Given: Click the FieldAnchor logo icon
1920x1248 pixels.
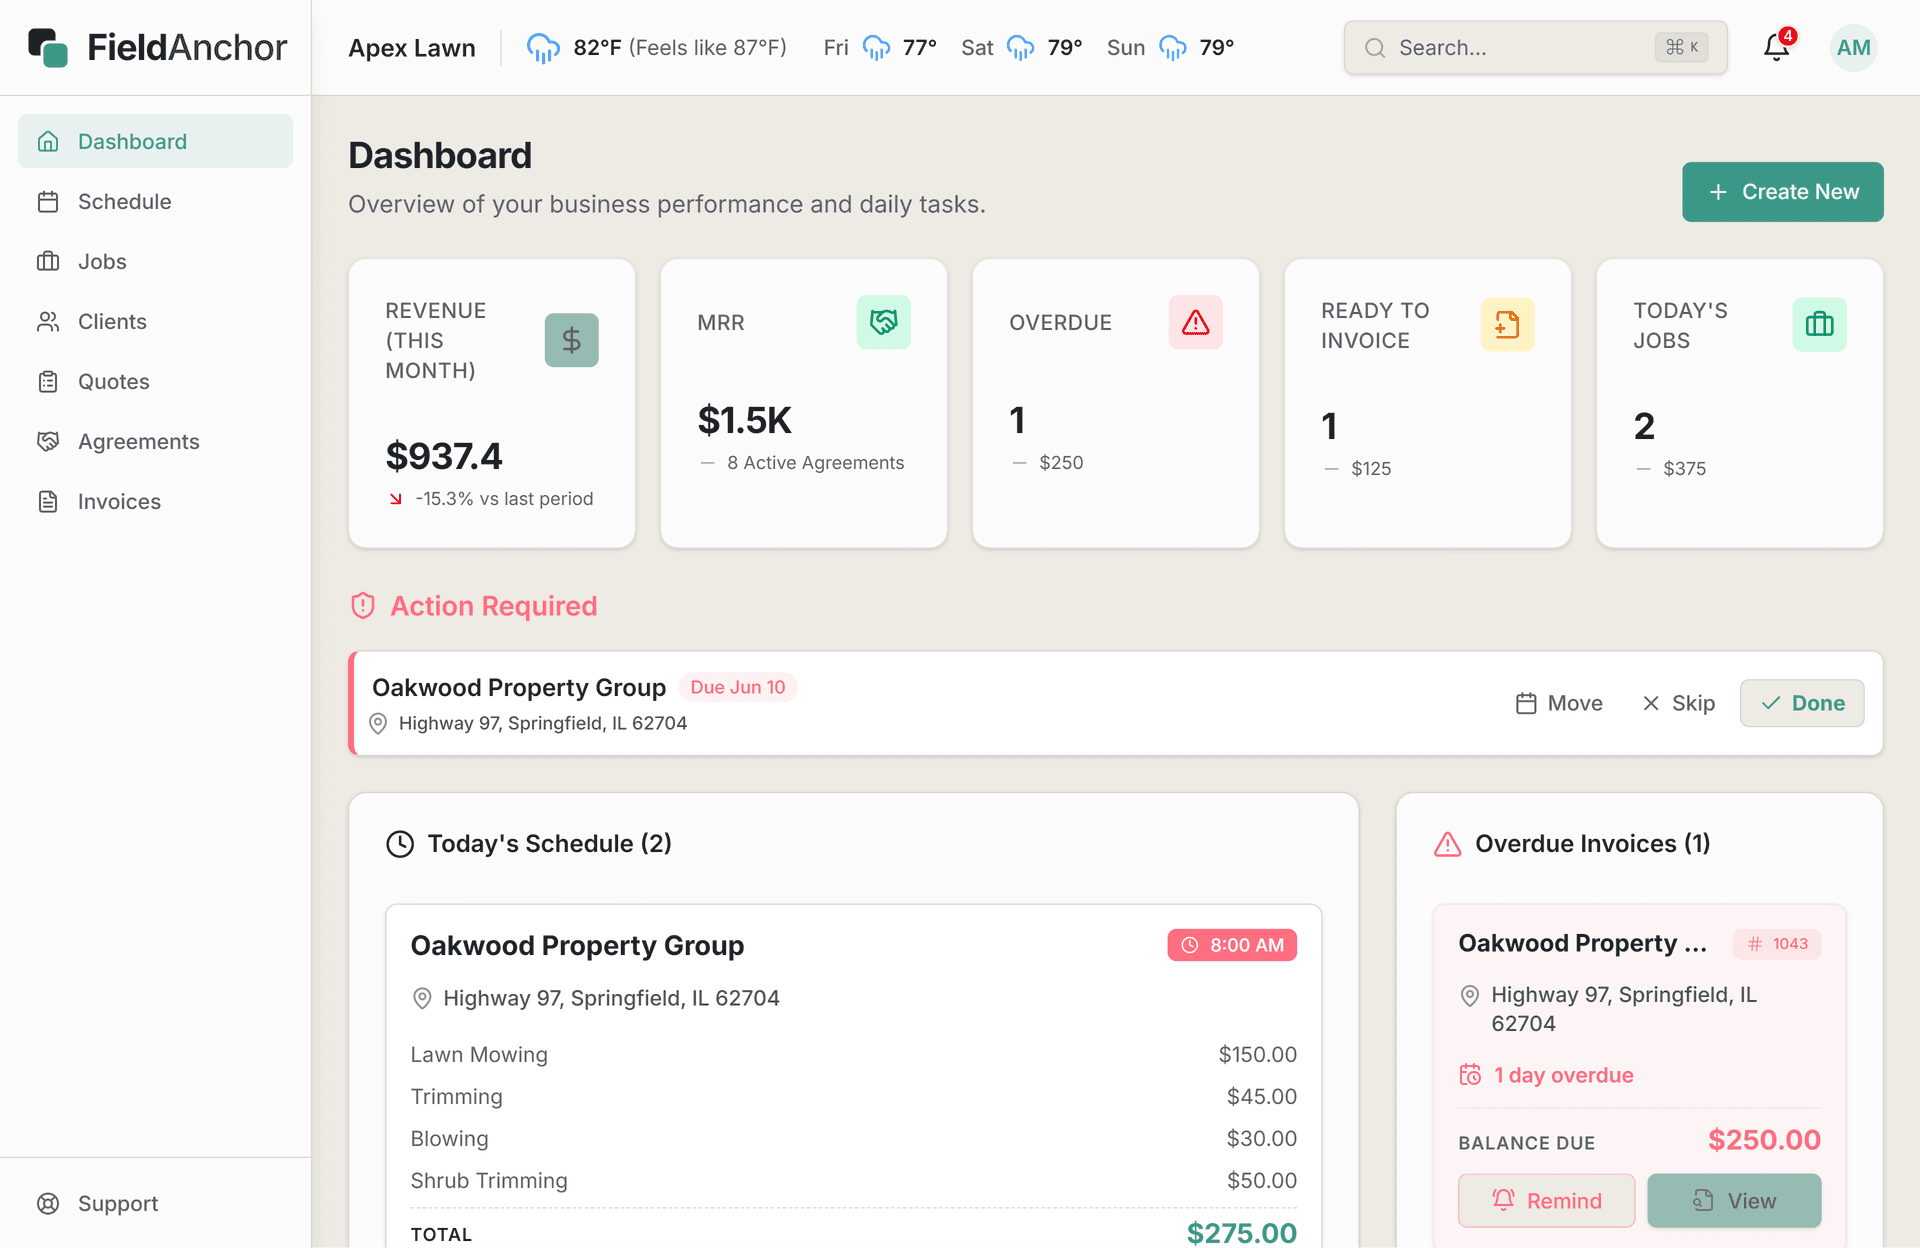Looking at the screenshot, I should (47, 46).
